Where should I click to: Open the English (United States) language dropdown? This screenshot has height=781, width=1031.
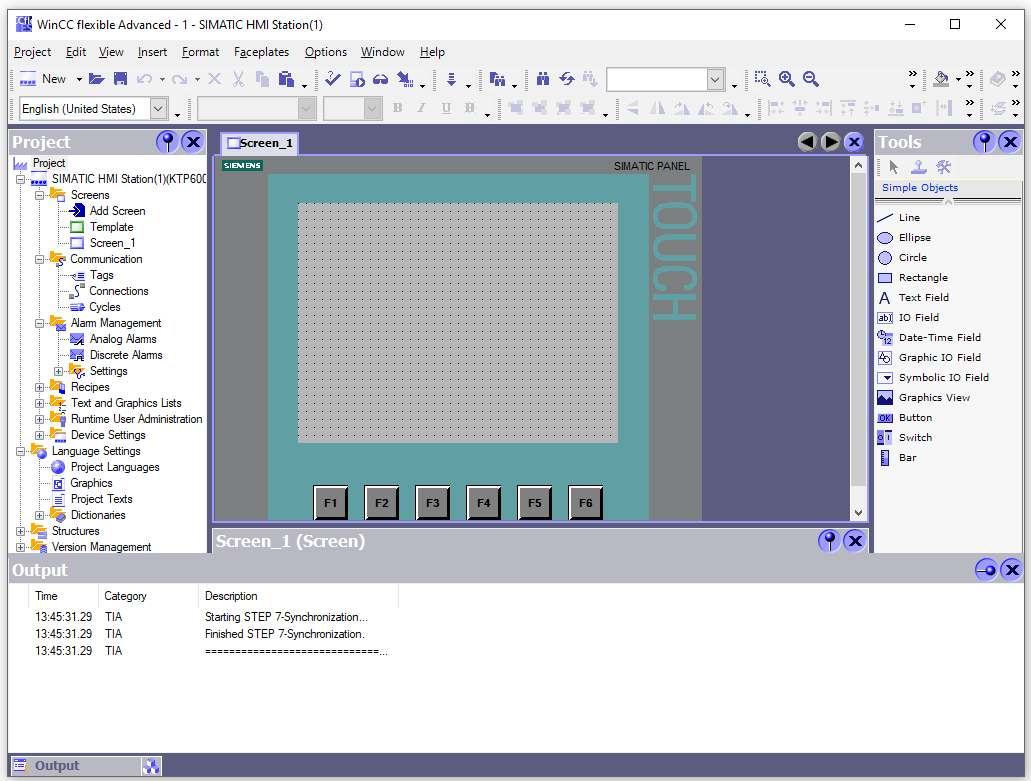click(158, 108)
